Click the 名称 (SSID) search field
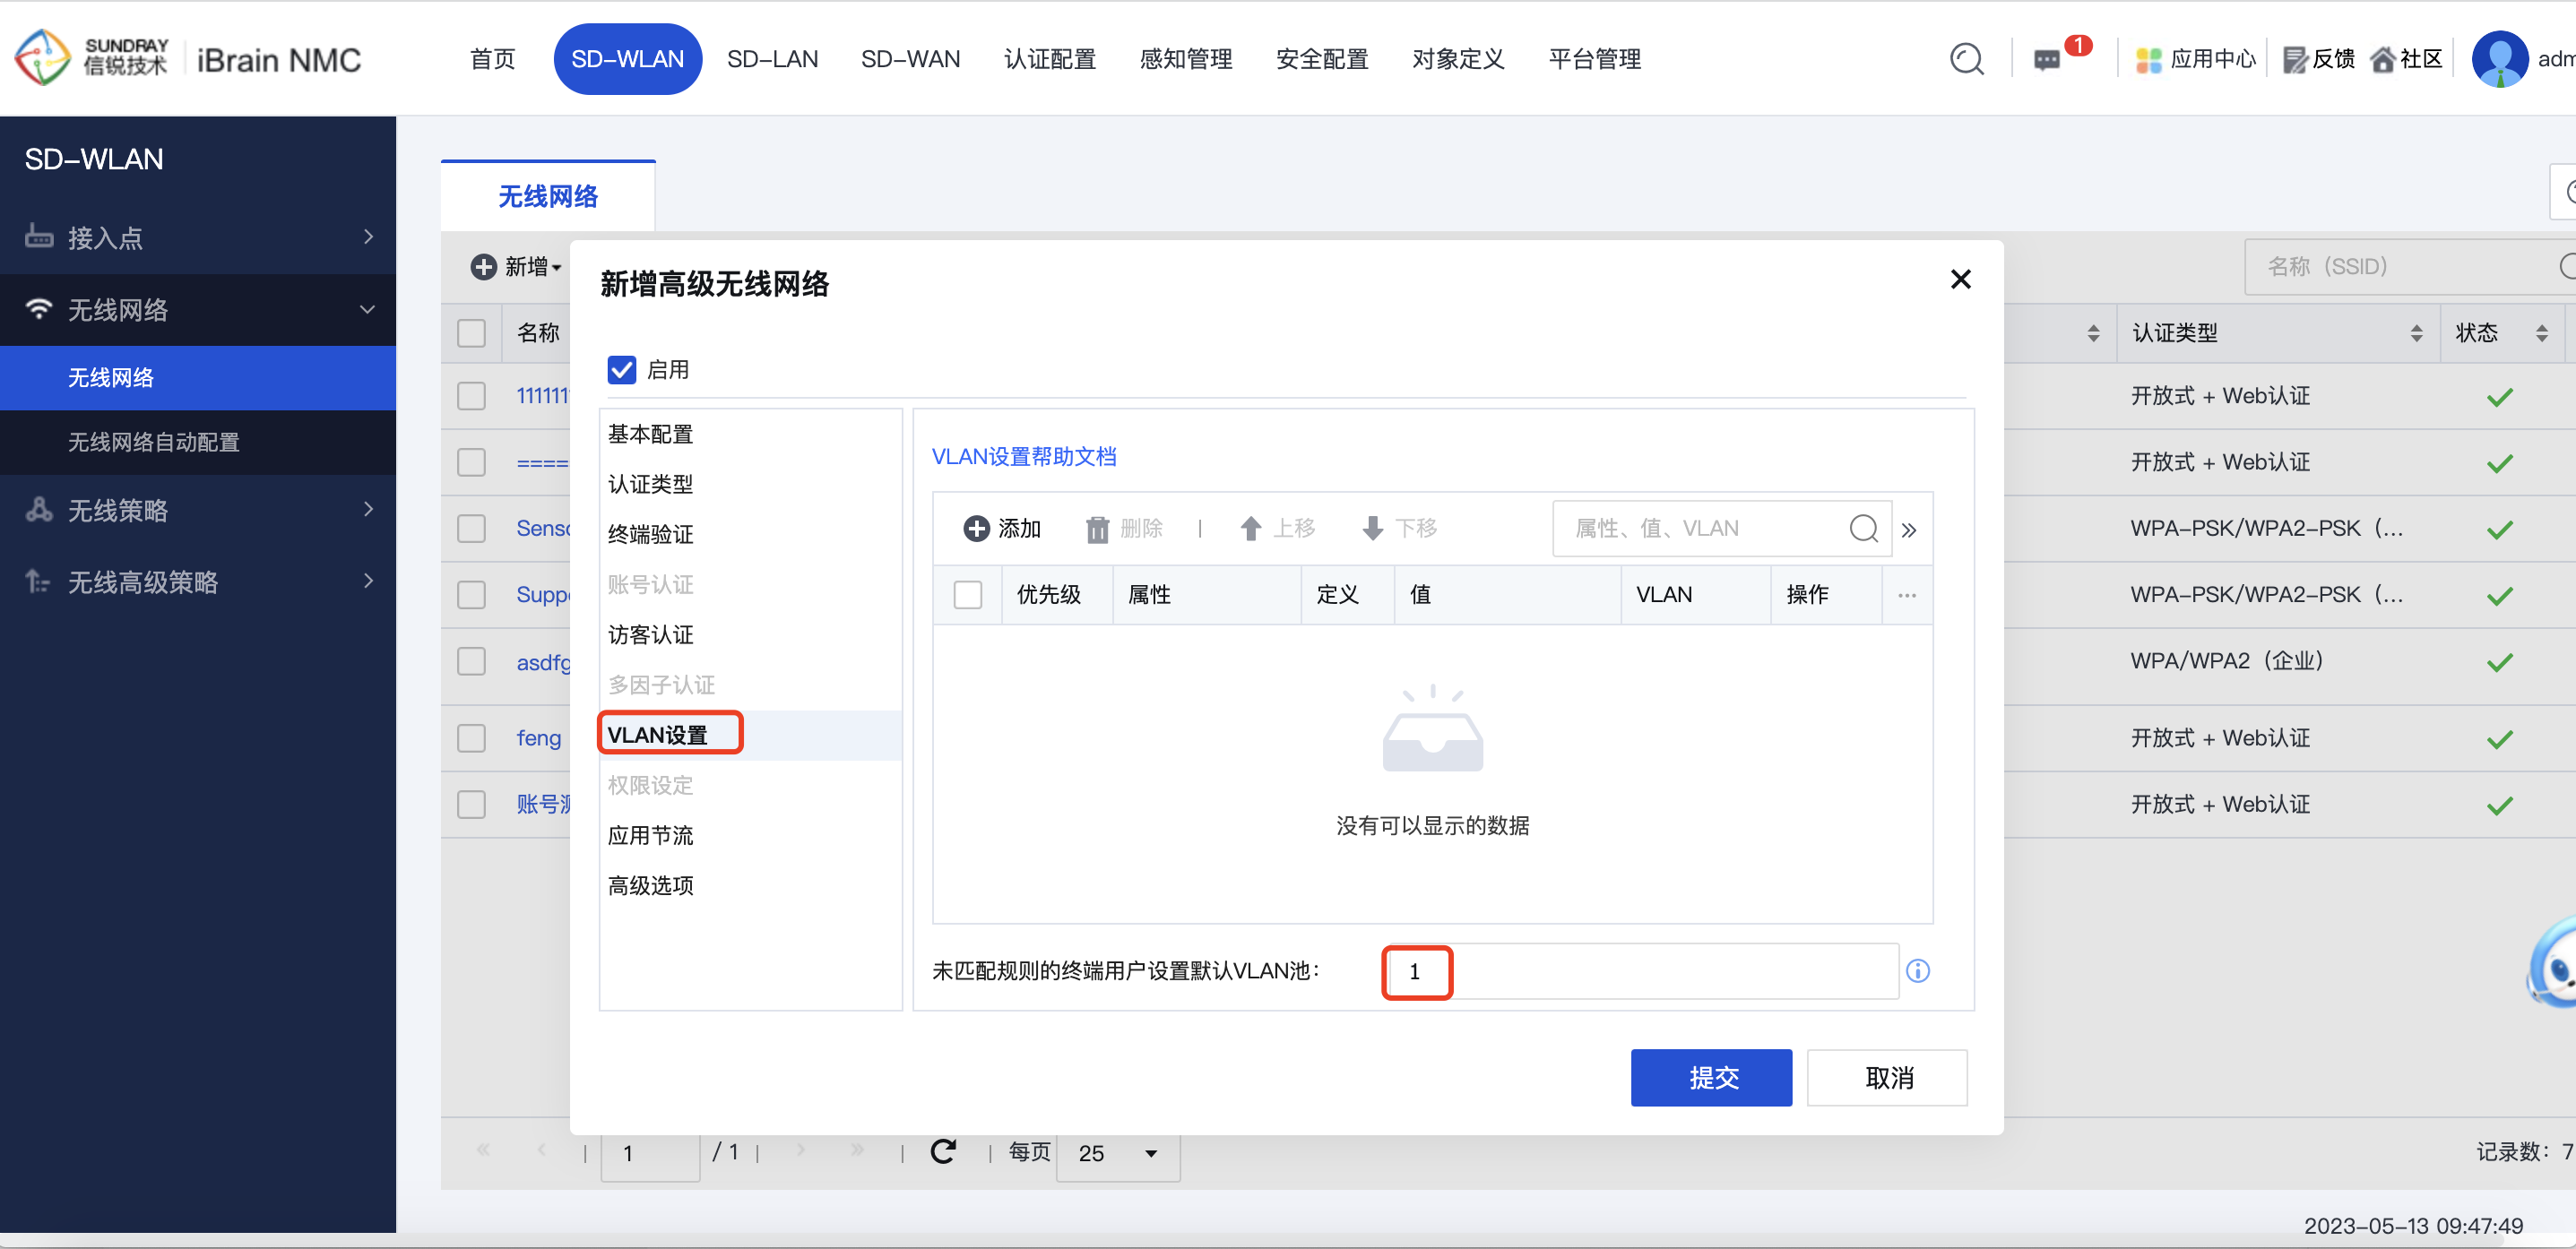 [2410, 266]
